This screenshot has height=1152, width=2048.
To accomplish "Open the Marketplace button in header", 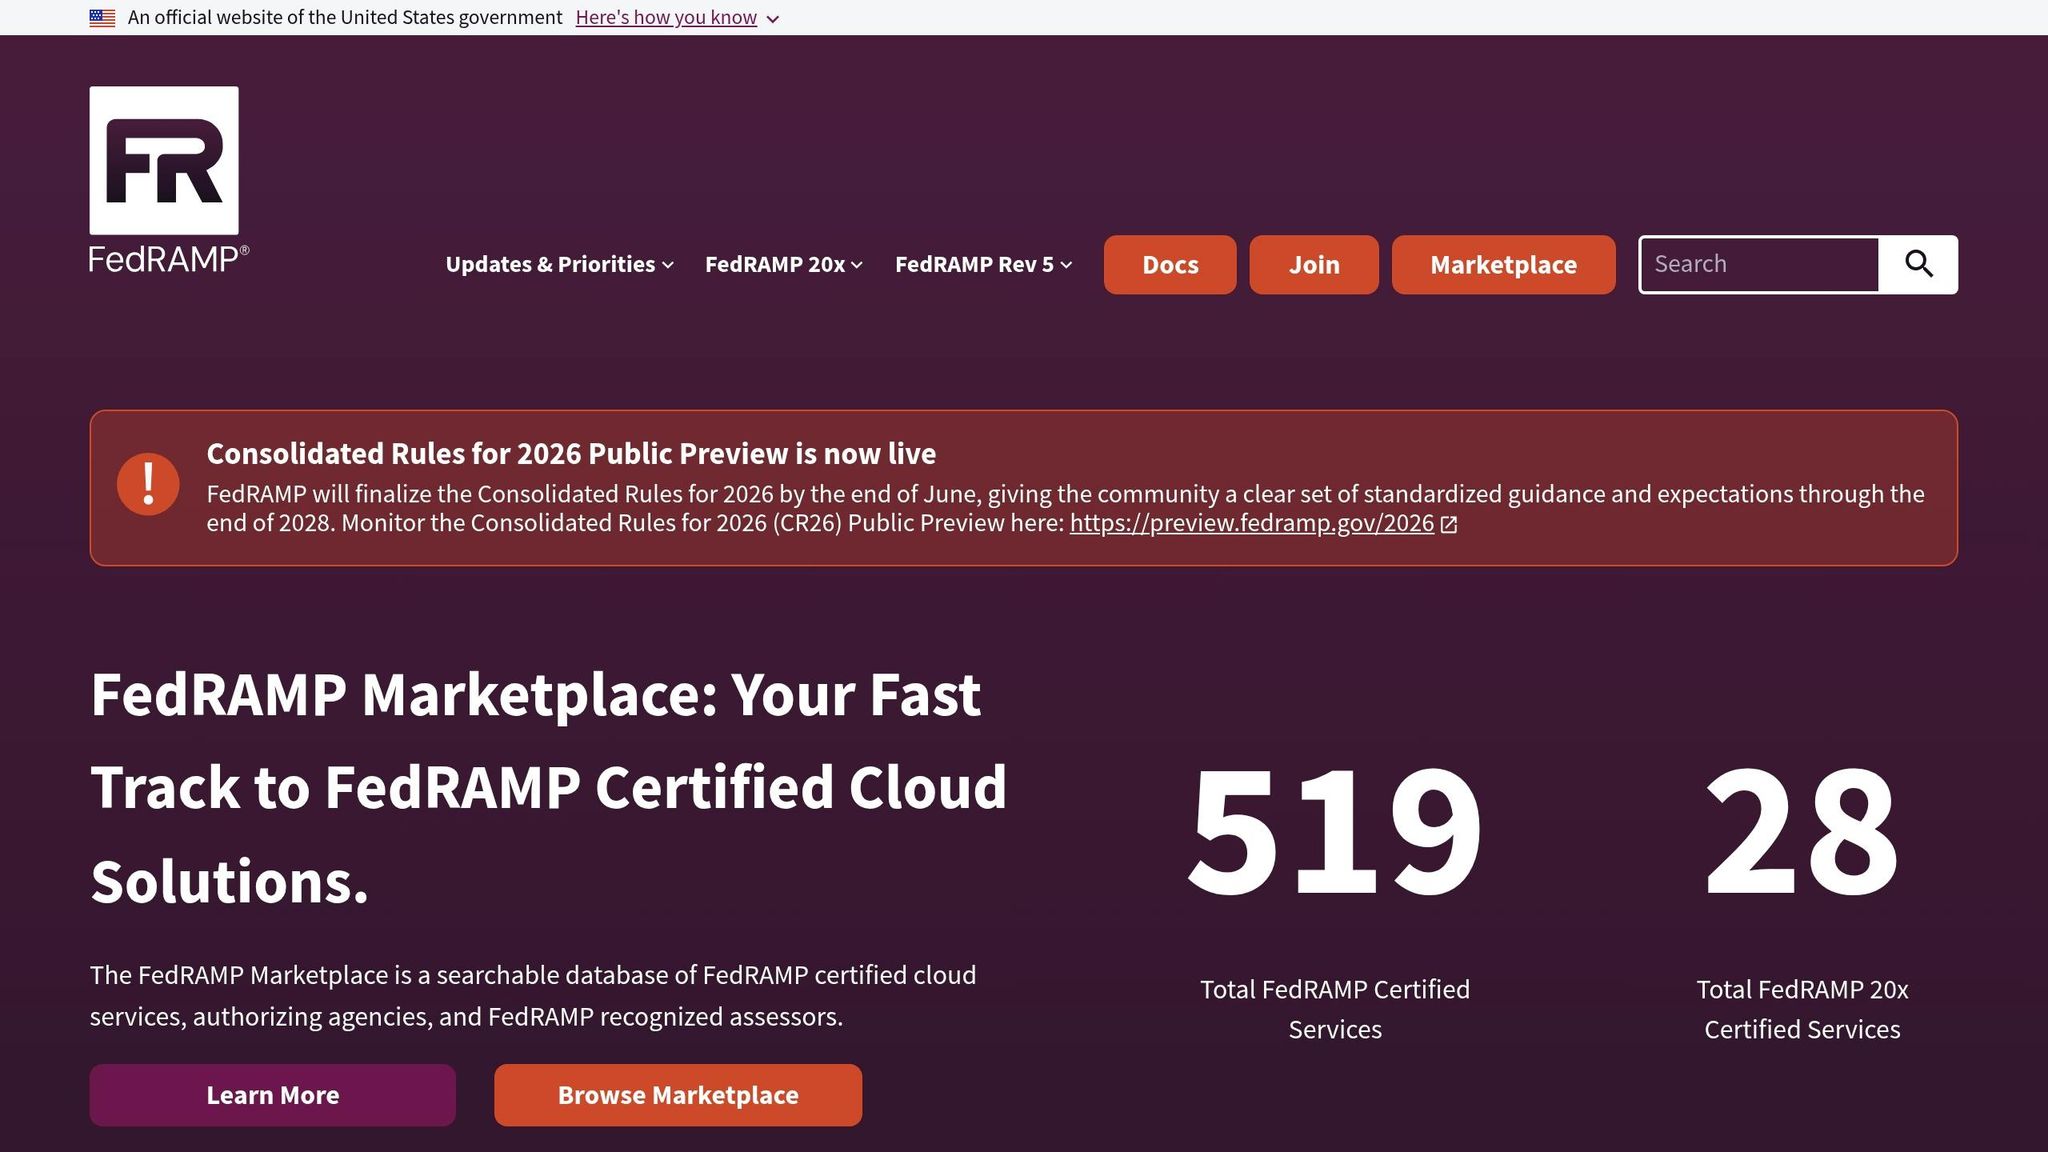I will pos(1504,265).
